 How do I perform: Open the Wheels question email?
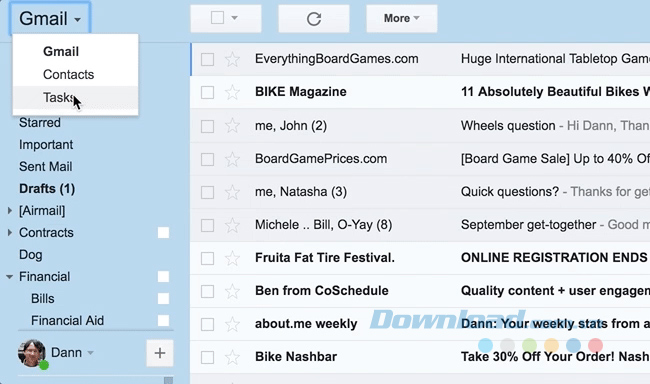tap(508, 126)
